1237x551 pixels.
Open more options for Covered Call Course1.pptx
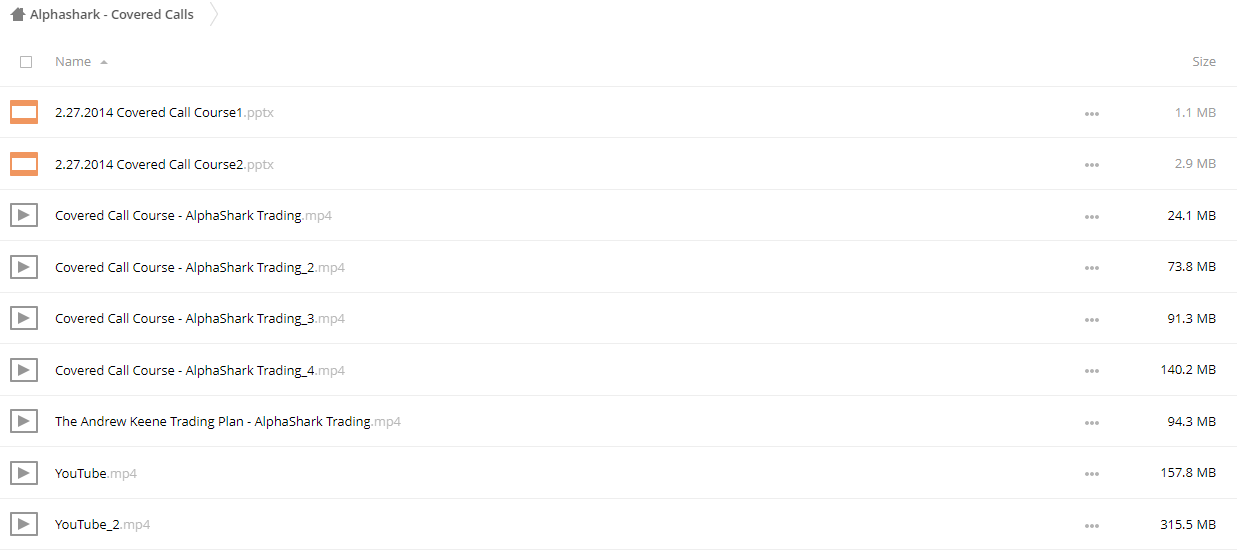tap(1091, 114)
